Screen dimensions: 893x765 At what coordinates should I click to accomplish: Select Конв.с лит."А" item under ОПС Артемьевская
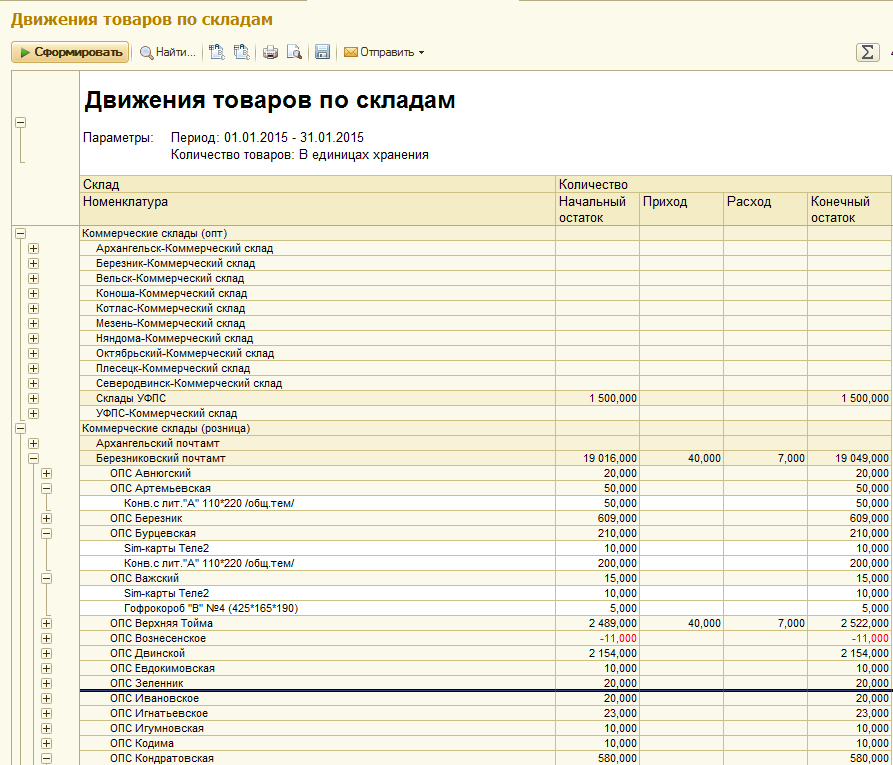coord(209,503)
